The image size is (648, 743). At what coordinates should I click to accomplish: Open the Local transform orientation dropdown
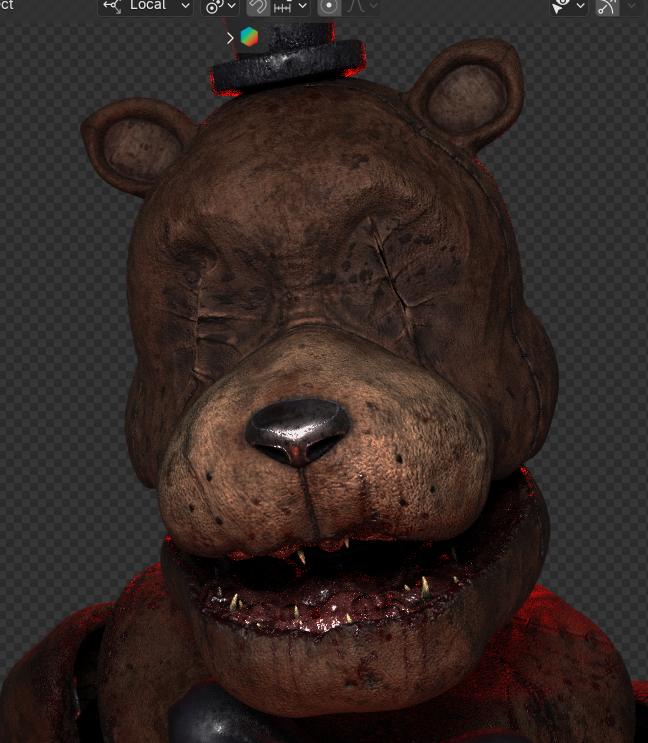click(x=145, y=7)
